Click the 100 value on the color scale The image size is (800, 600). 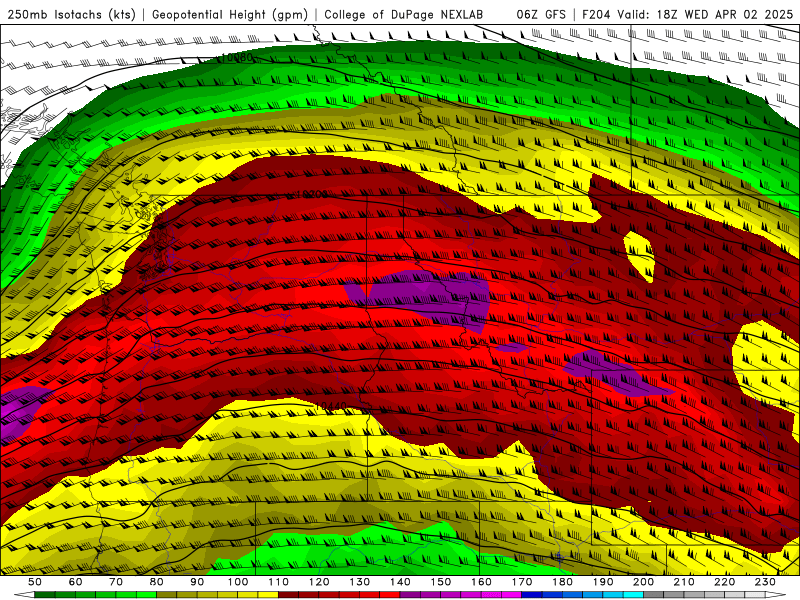[238, 582]
